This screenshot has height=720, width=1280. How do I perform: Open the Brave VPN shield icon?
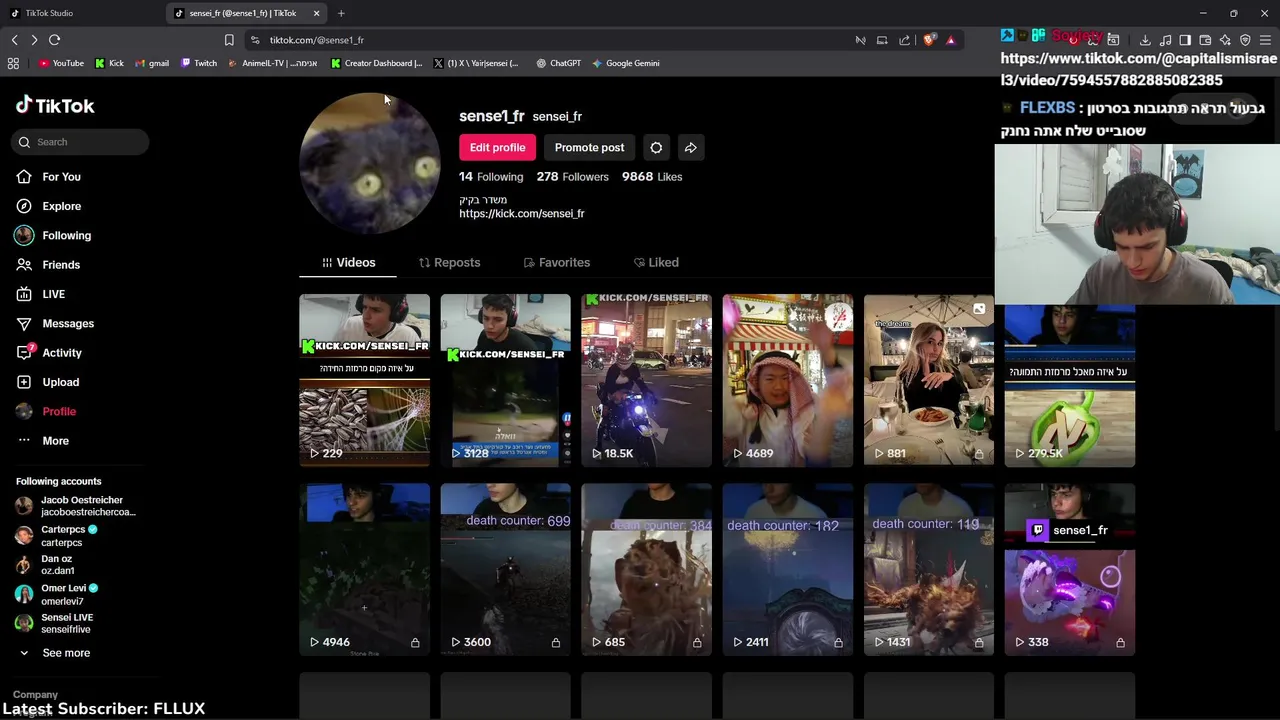[1245, 40]
